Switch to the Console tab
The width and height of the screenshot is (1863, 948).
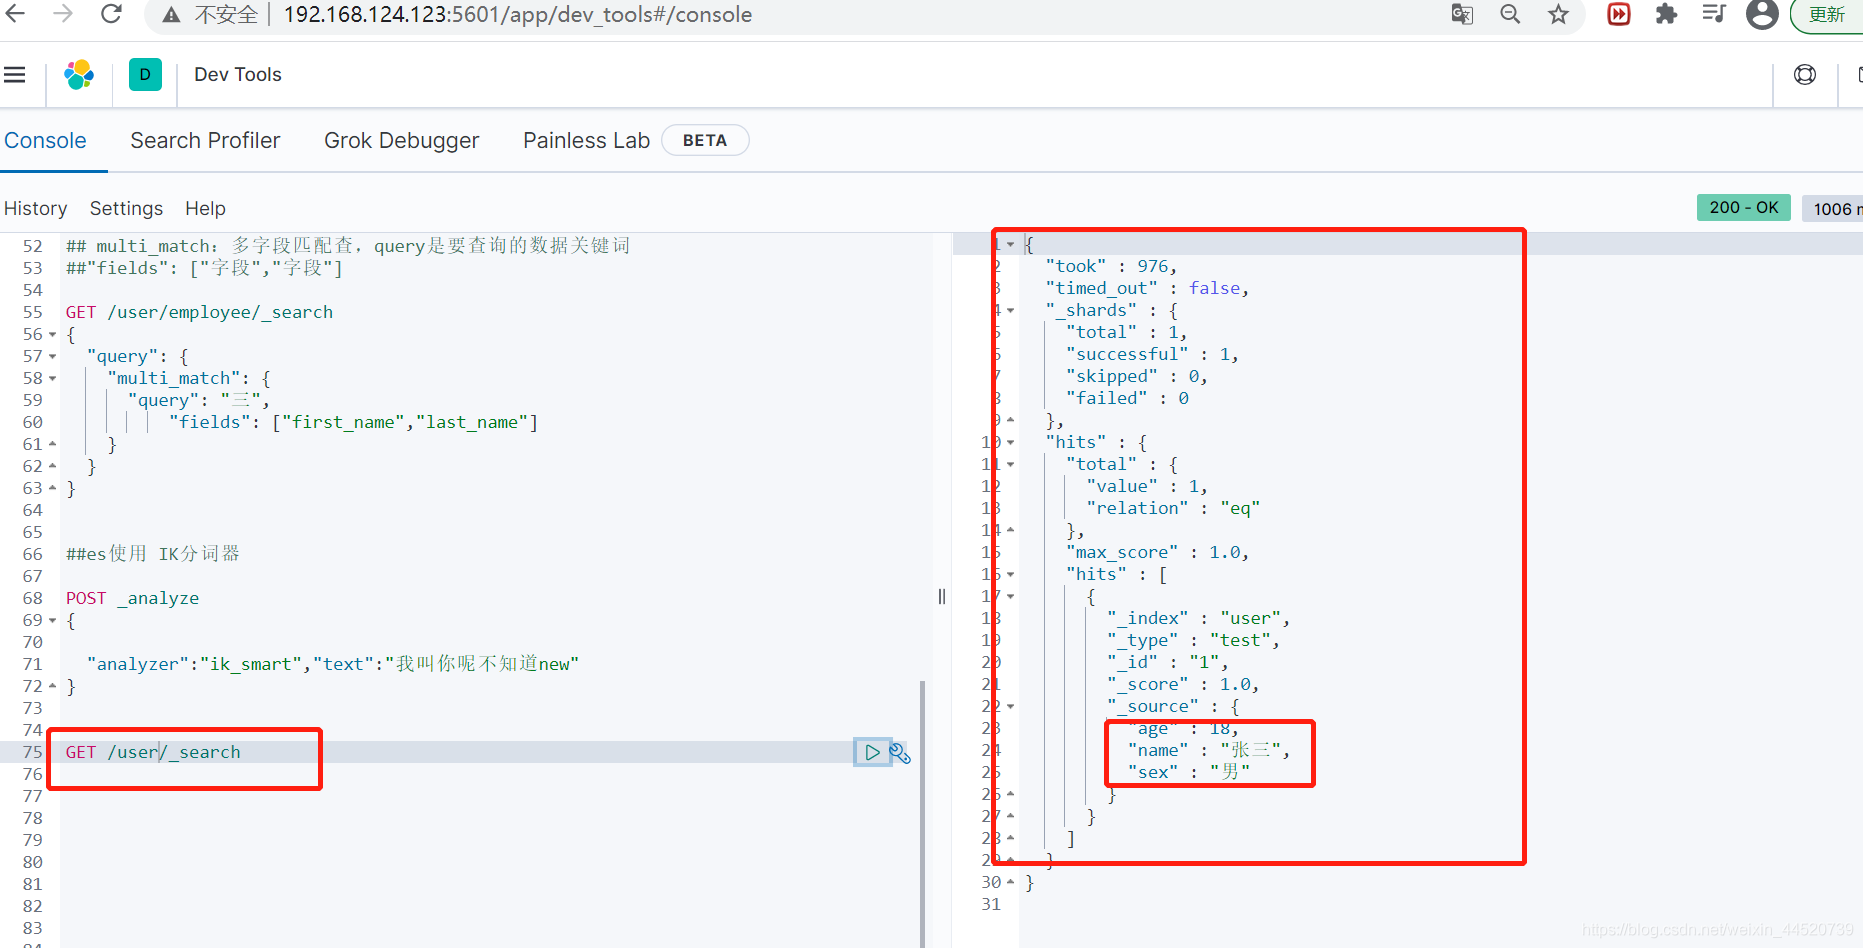pos(45,141)
